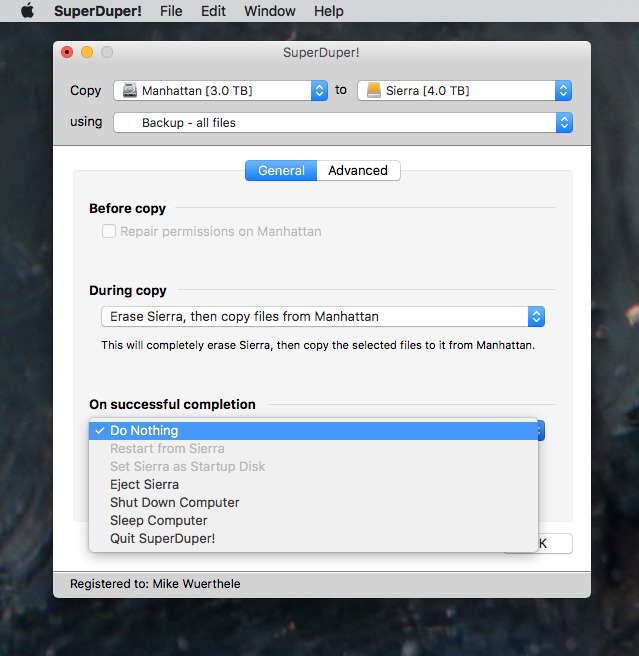
Task: Click the On successful completion heading
Action: point(172,405)
